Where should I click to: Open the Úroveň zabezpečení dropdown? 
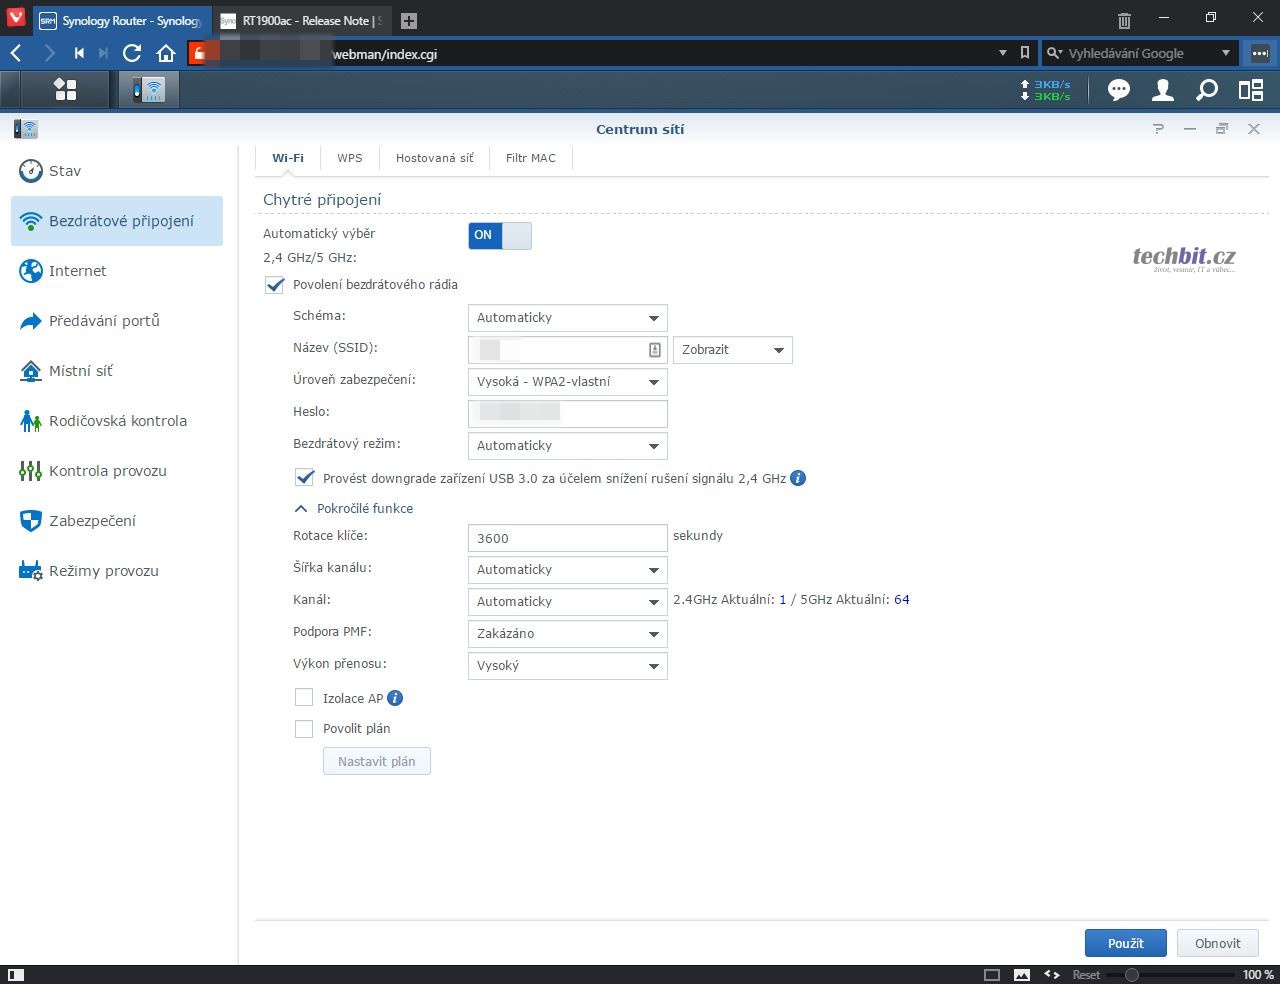tap(567, 382)
